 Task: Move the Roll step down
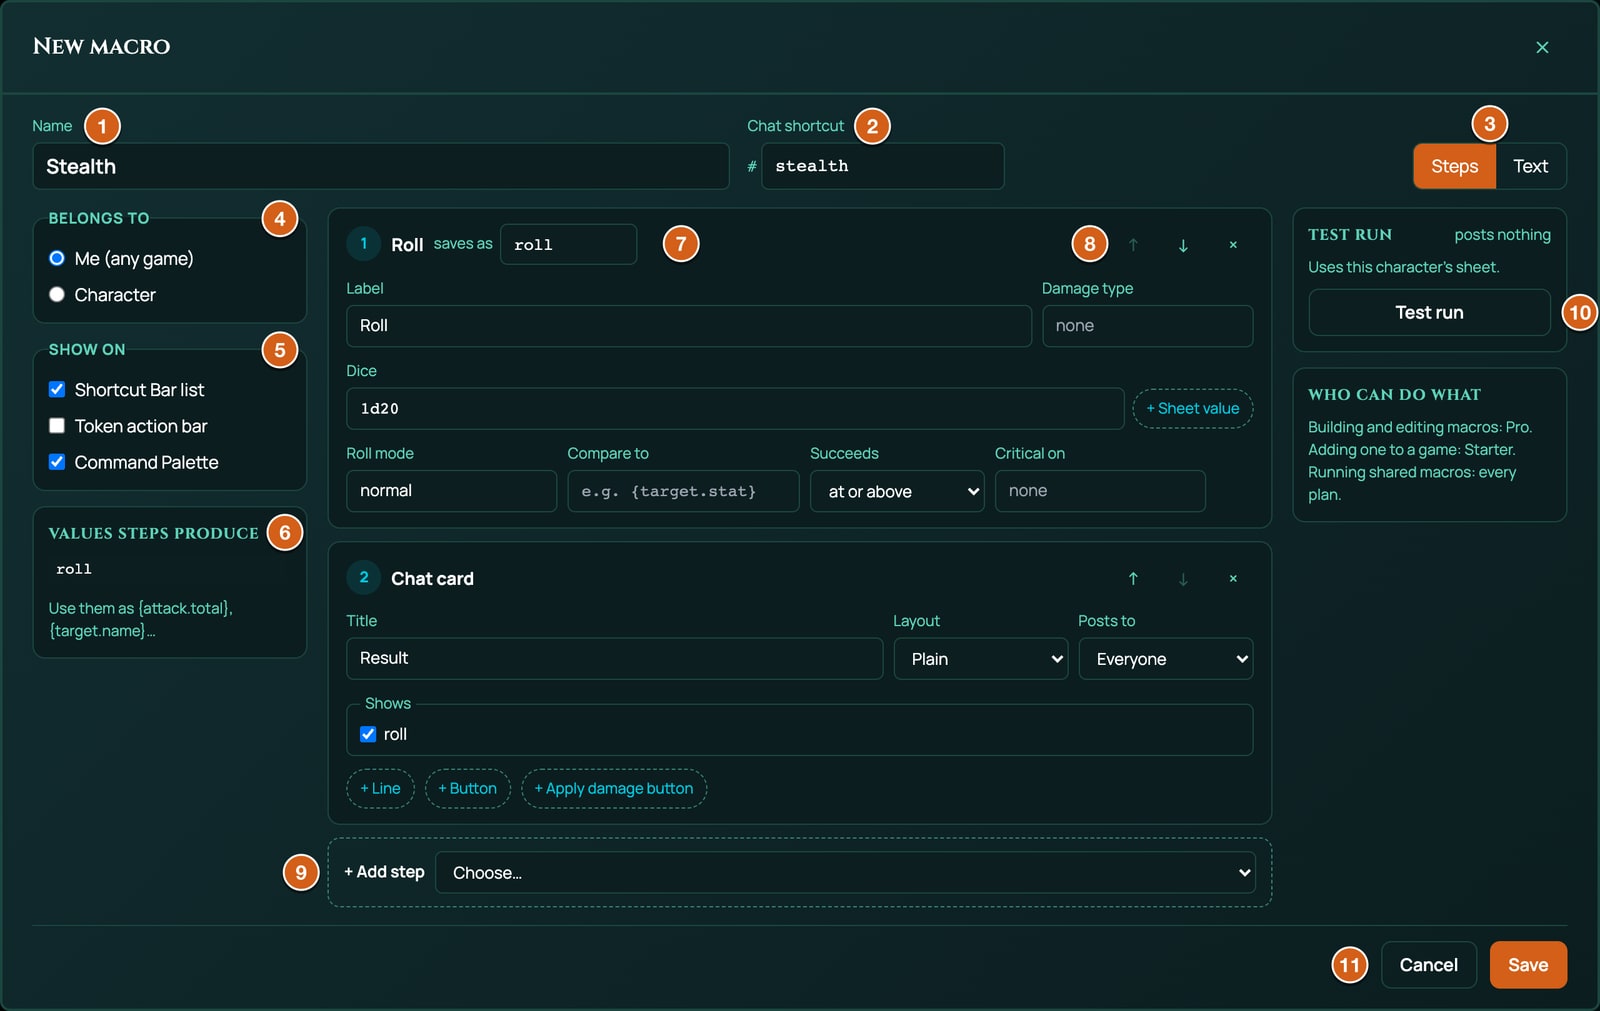pos(1183,245)
